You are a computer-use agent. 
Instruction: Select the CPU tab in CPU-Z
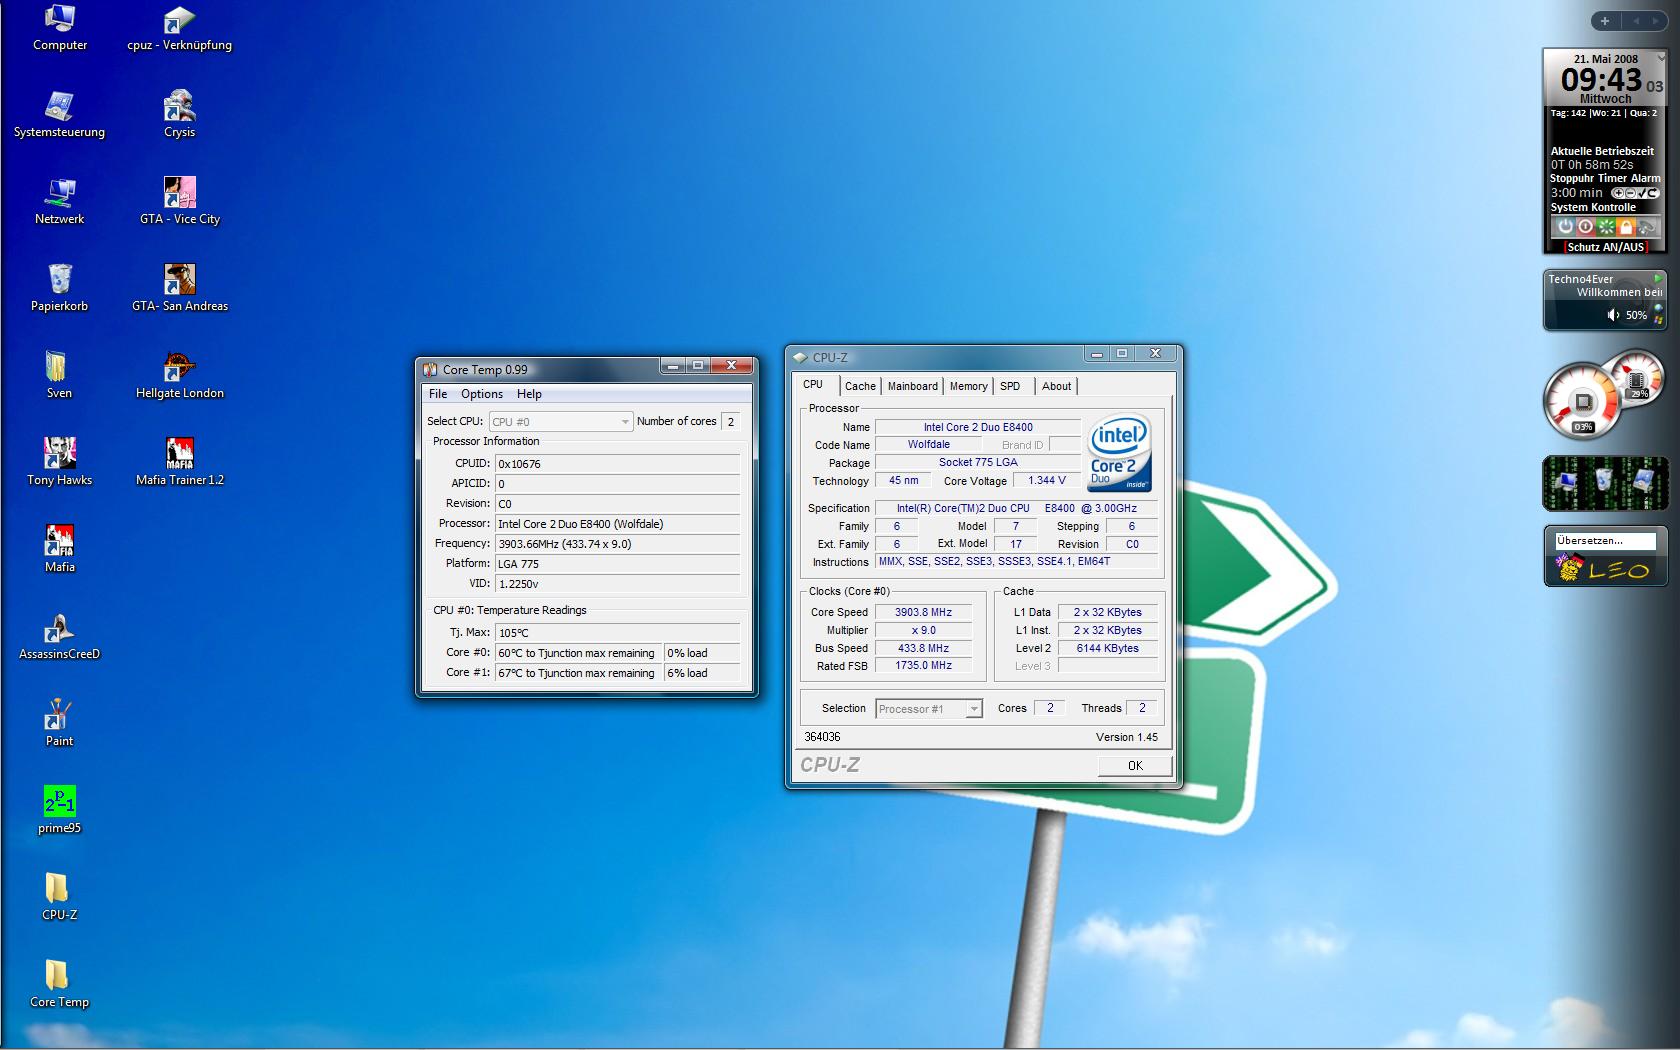point(813,385)
